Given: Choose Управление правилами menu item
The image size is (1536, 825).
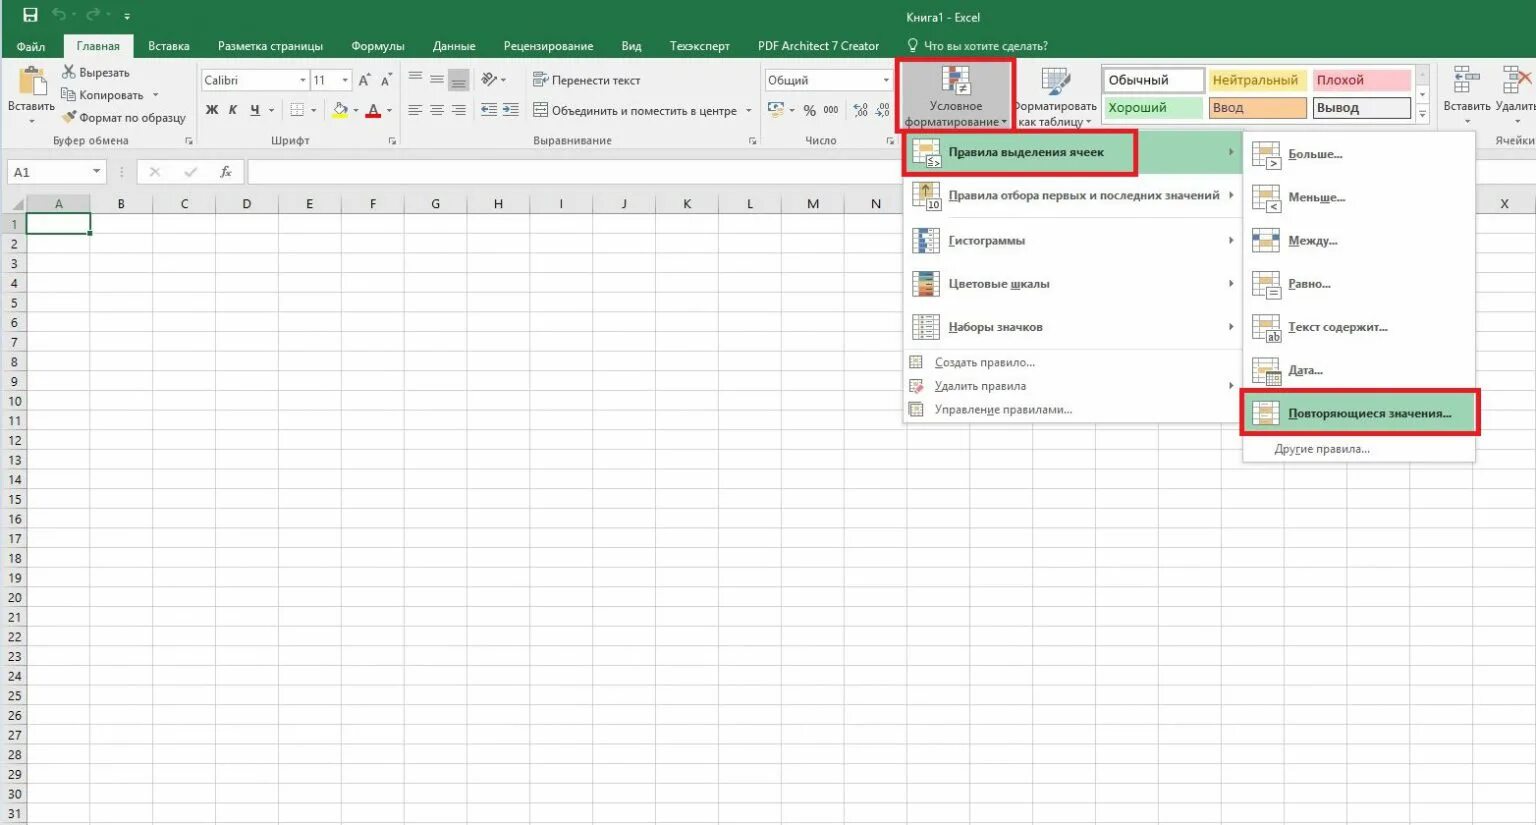Looking at the screenshot, I should tap(1073, 410).
